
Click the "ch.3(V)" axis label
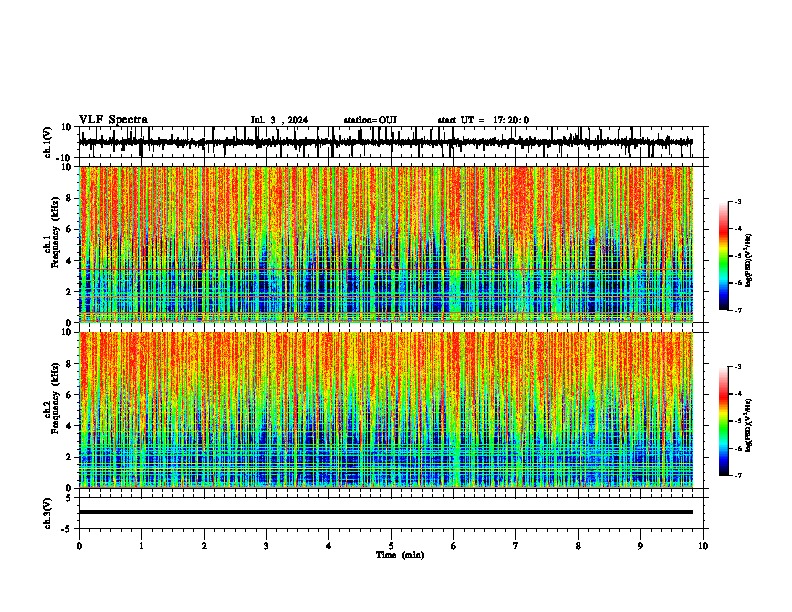coord(48,513)
